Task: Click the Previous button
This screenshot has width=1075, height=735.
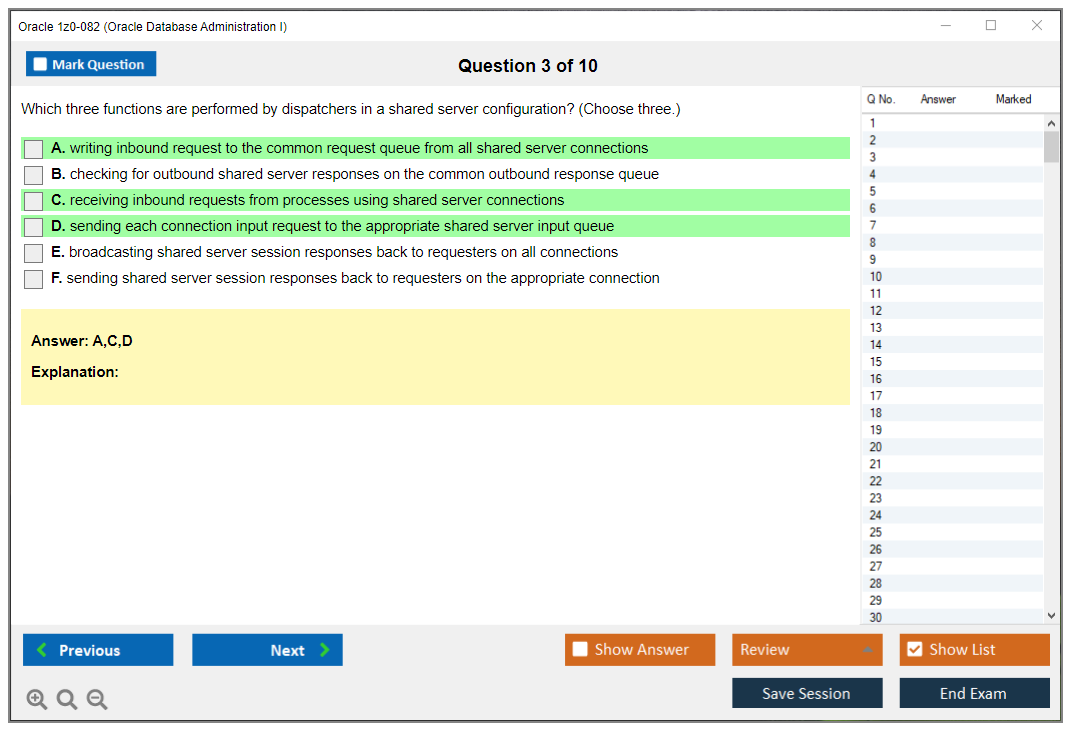Action: coord(97,650)
